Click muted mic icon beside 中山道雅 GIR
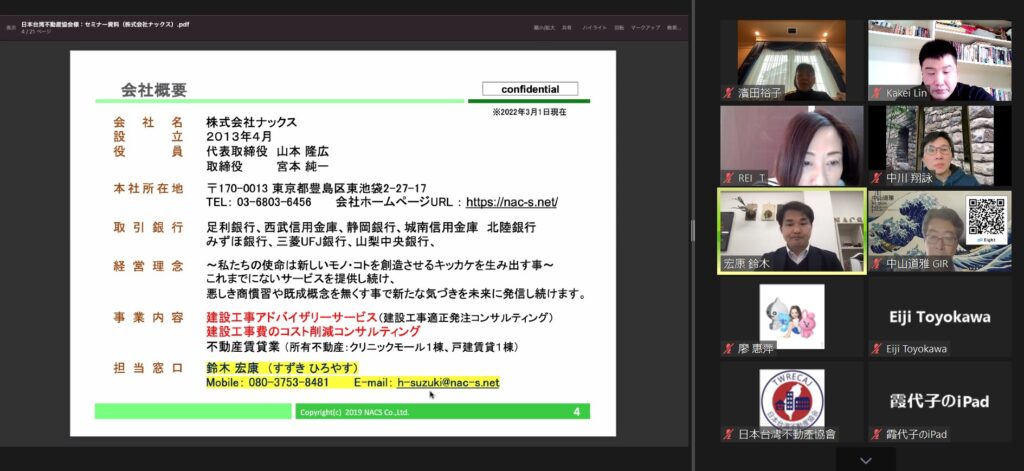This screenshot has height=471, width=1024. click(877, 264)
